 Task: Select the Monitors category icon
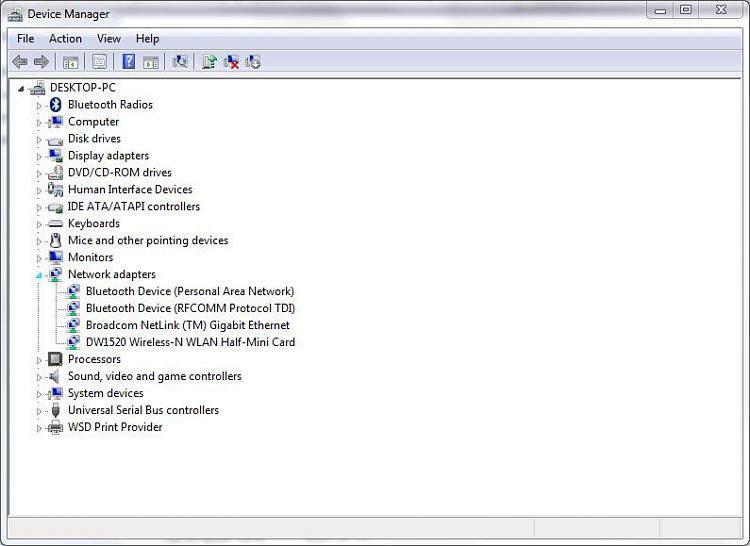pyautogui.click(x=55, y=258)
